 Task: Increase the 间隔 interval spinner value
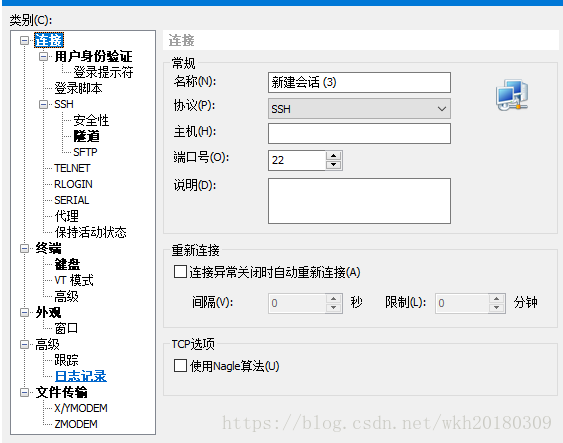[334, 299]
